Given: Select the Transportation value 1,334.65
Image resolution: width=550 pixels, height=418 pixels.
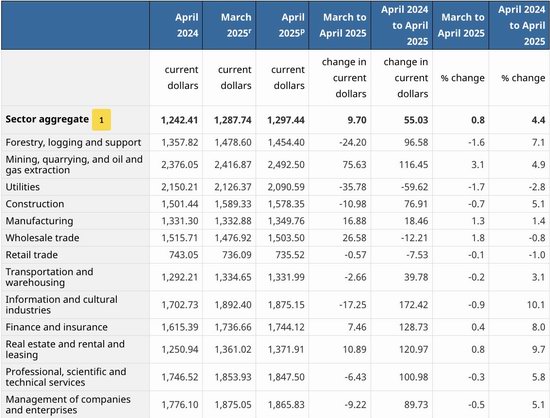Looking at the screenshot, I should [x=233, y=277].
